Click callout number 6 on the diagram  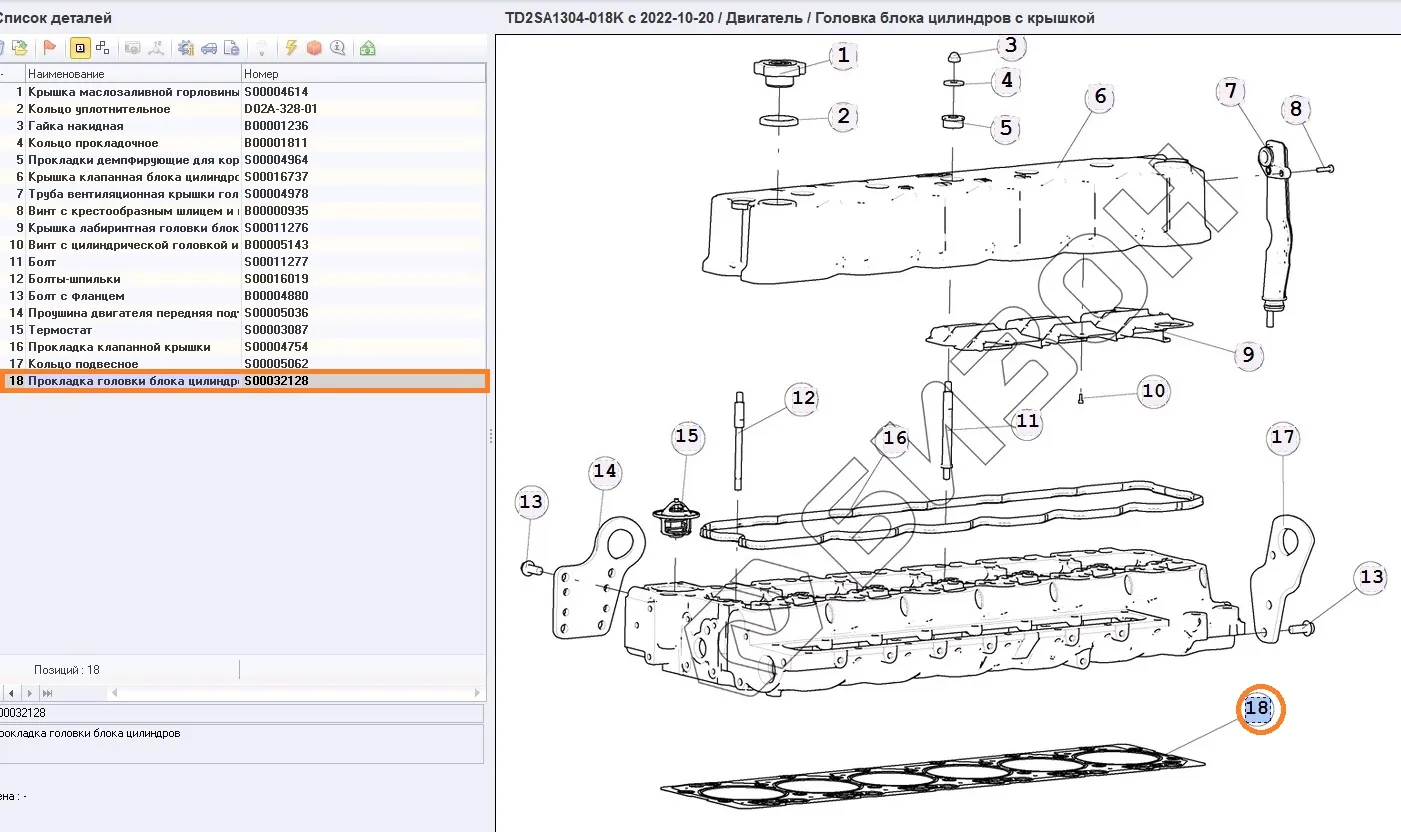[x=1100, y=96]
